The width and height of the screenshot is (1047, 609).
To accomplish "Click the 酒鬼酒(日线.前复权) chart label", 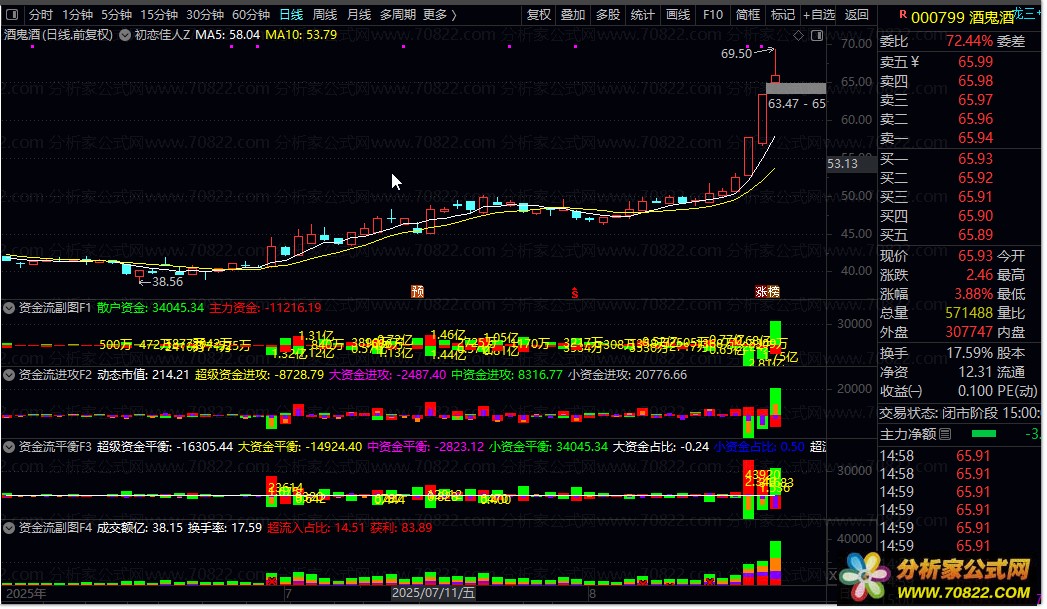I will click(59, 35).
